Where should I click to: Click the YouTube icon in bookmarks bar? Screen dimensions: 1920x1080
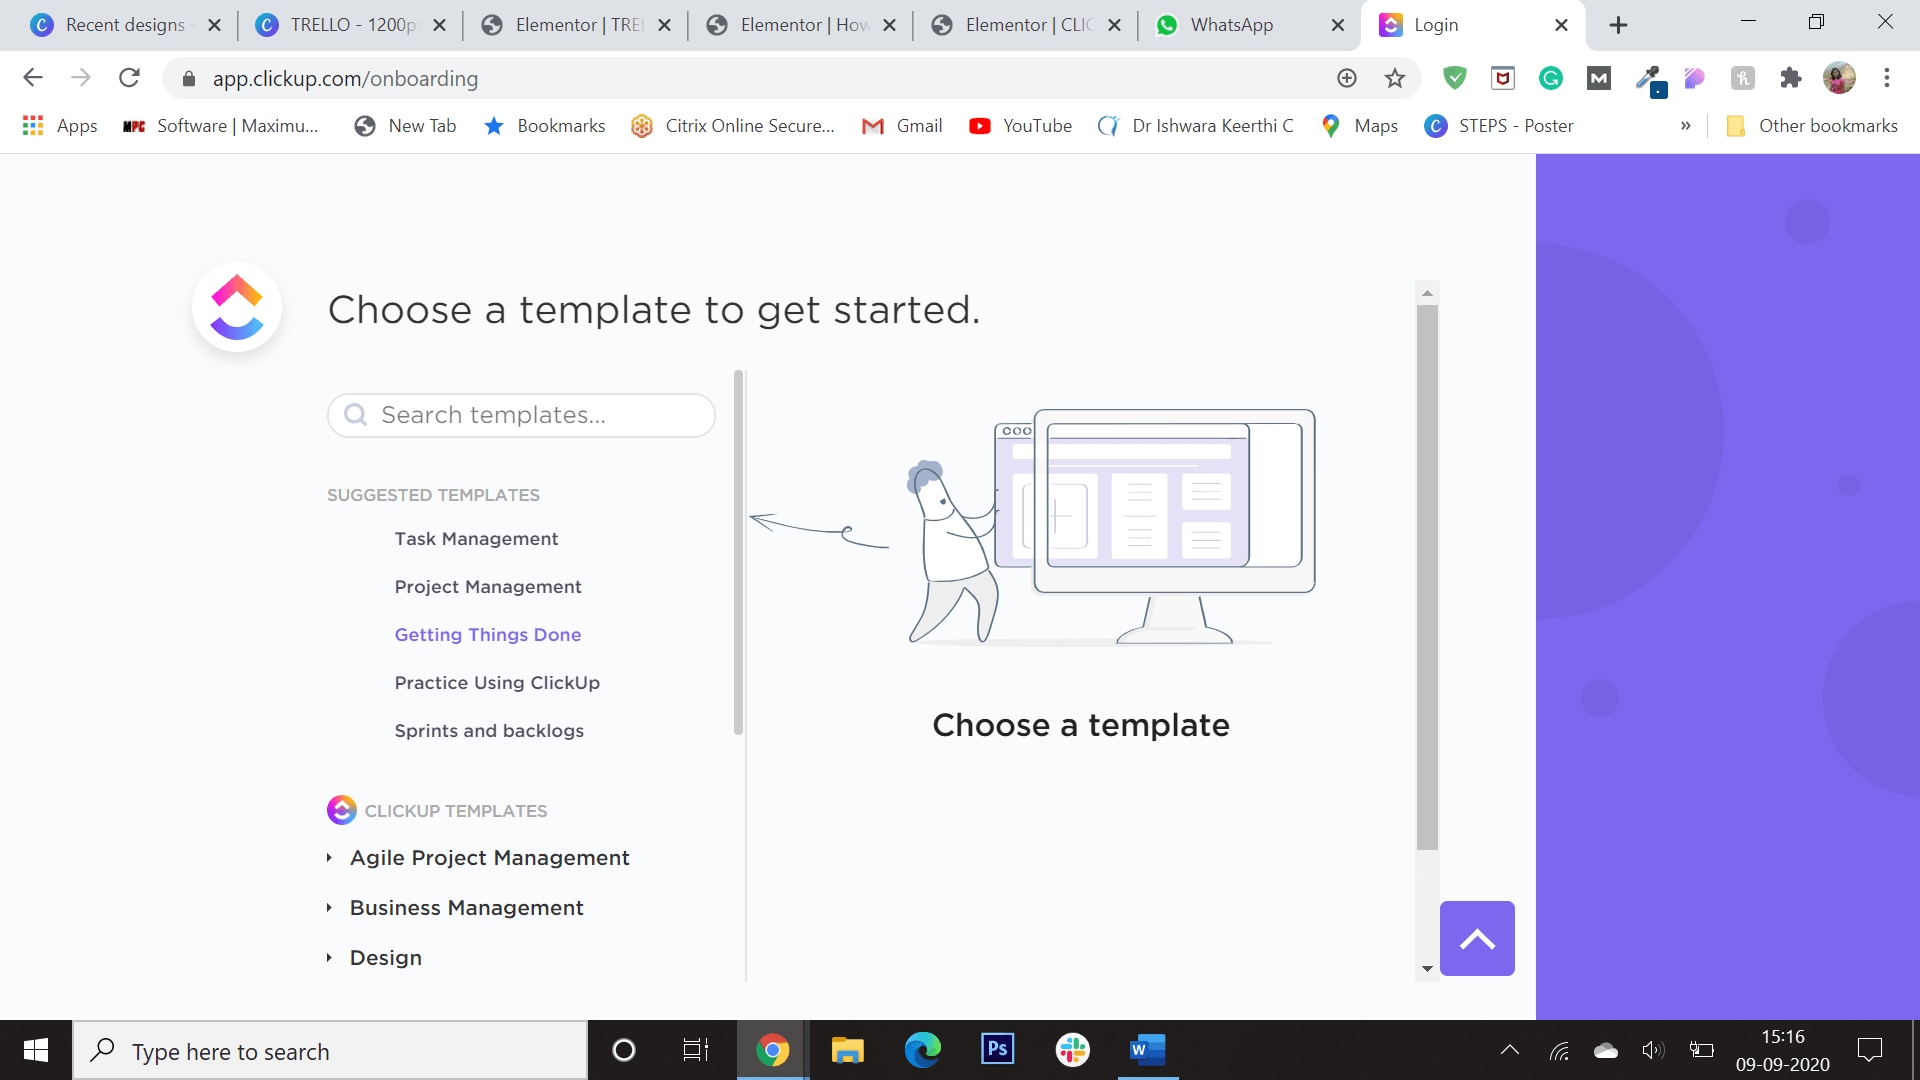pos(981,125)
